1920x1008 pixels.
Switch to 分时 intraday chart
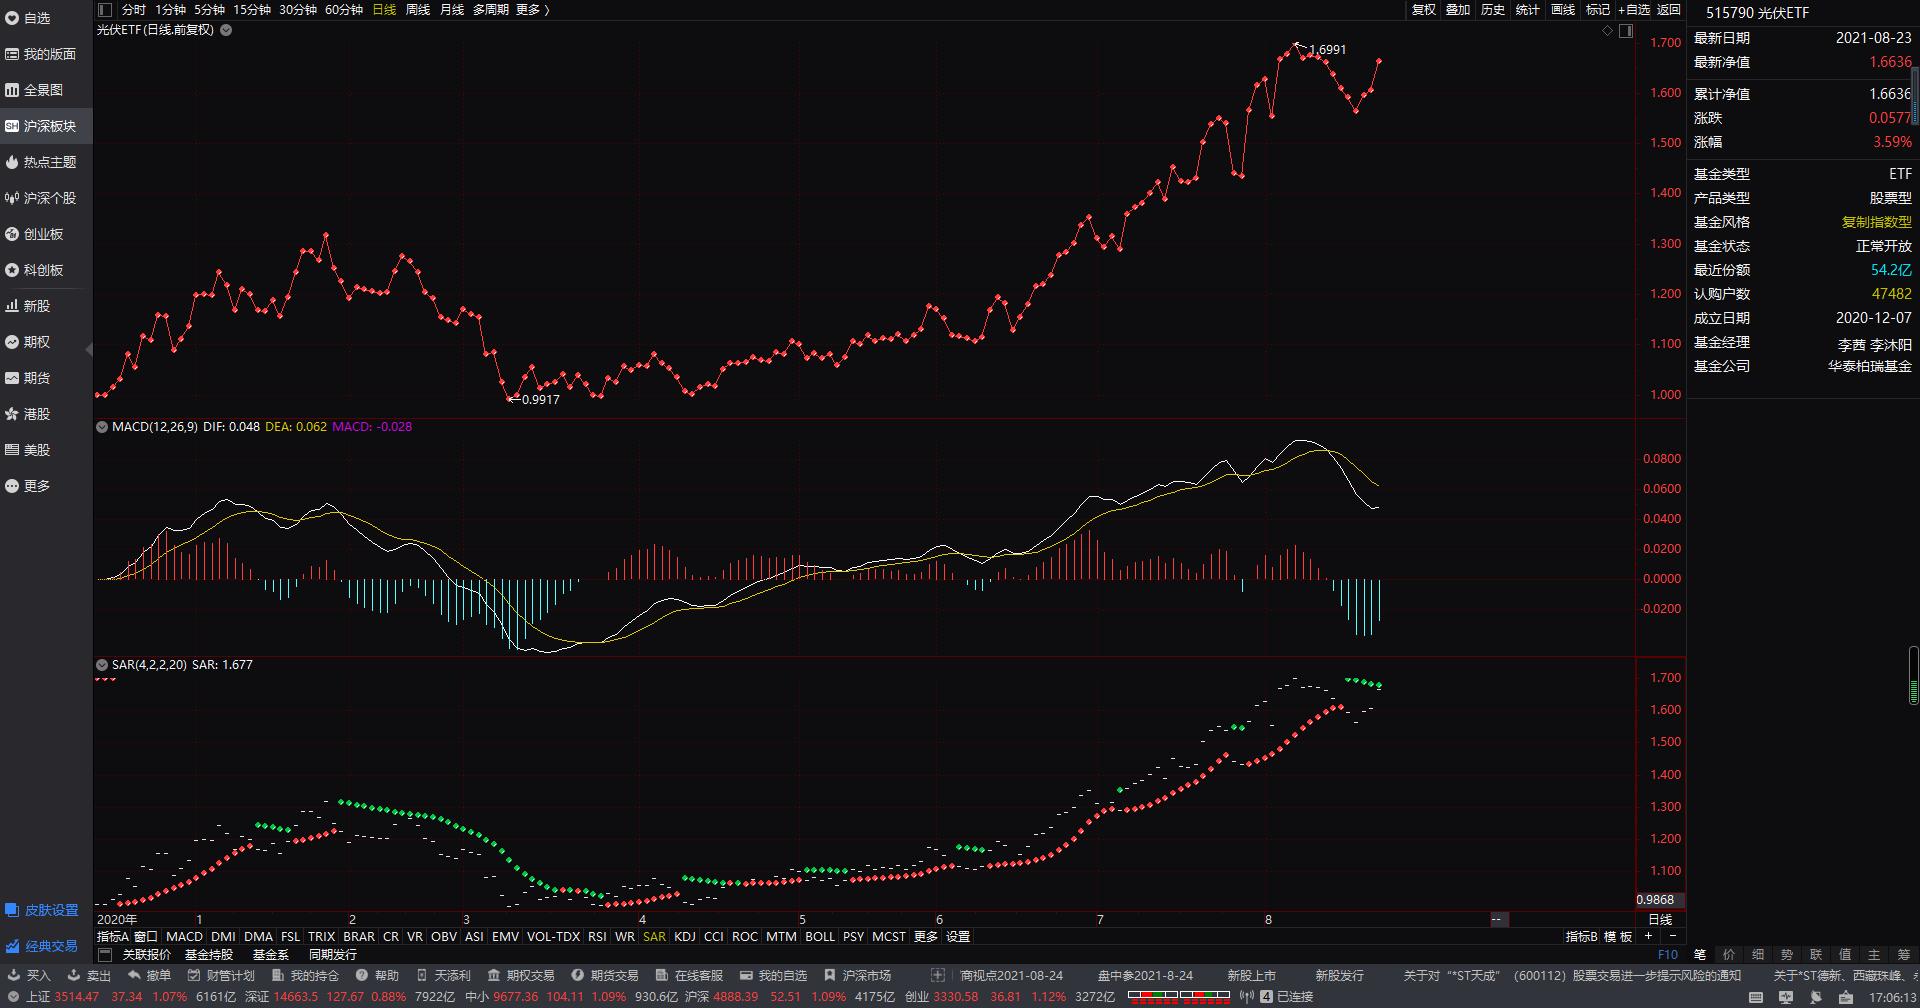tap(134, 9)
